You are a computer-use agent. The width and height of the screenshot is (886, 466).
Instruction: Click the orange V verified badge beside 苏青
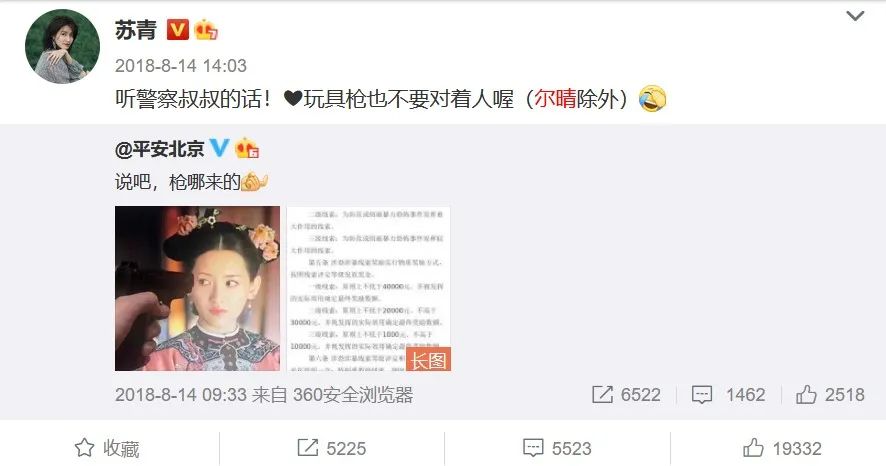point(177,29)
